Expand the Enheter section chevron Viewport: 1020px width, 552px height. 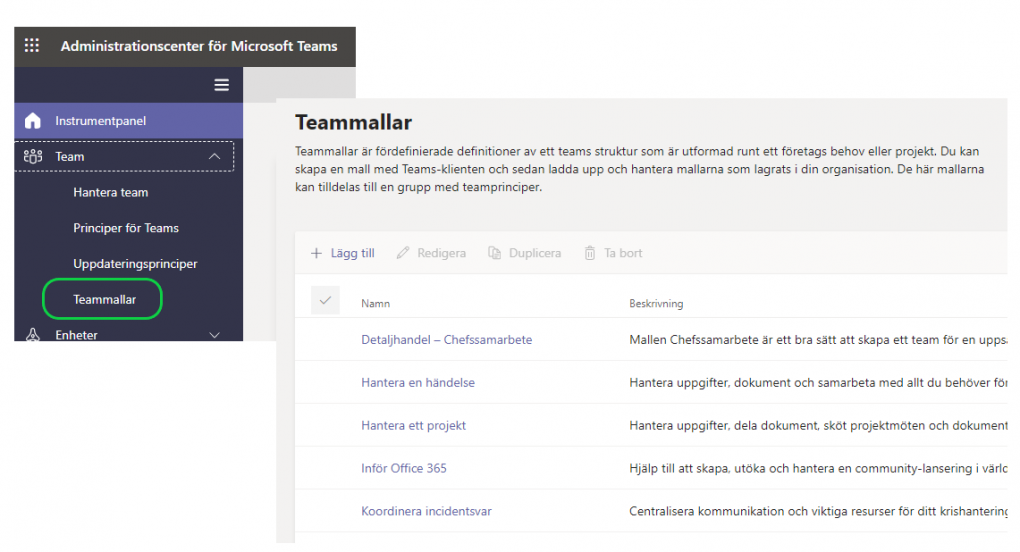tap(214, 335)
